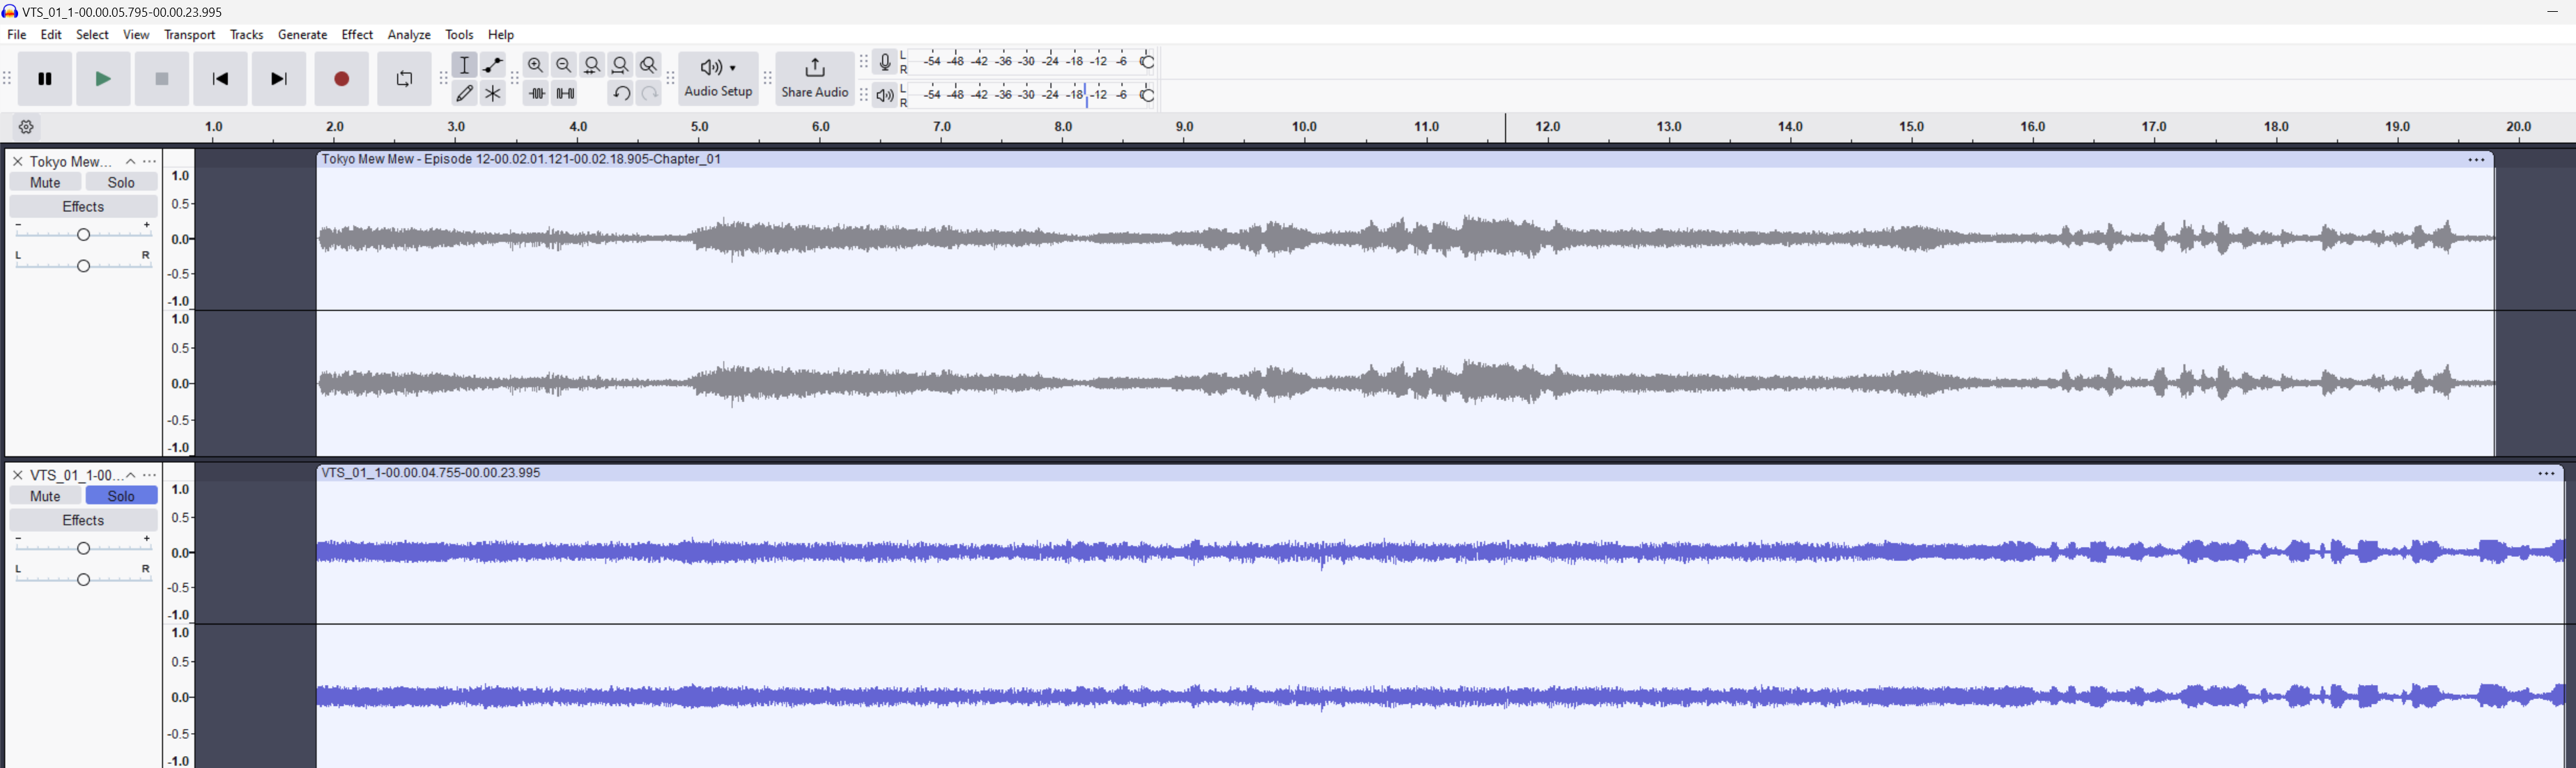Click the Silence audio selection icon
2576x768 pixels.
pyautogui.click(x=565, y=94)
